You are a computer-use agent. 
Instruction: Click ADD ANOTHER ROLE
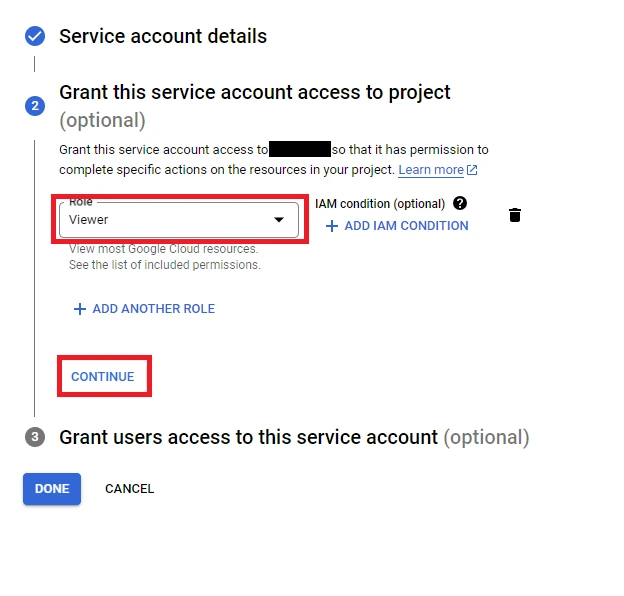(153, 309)
